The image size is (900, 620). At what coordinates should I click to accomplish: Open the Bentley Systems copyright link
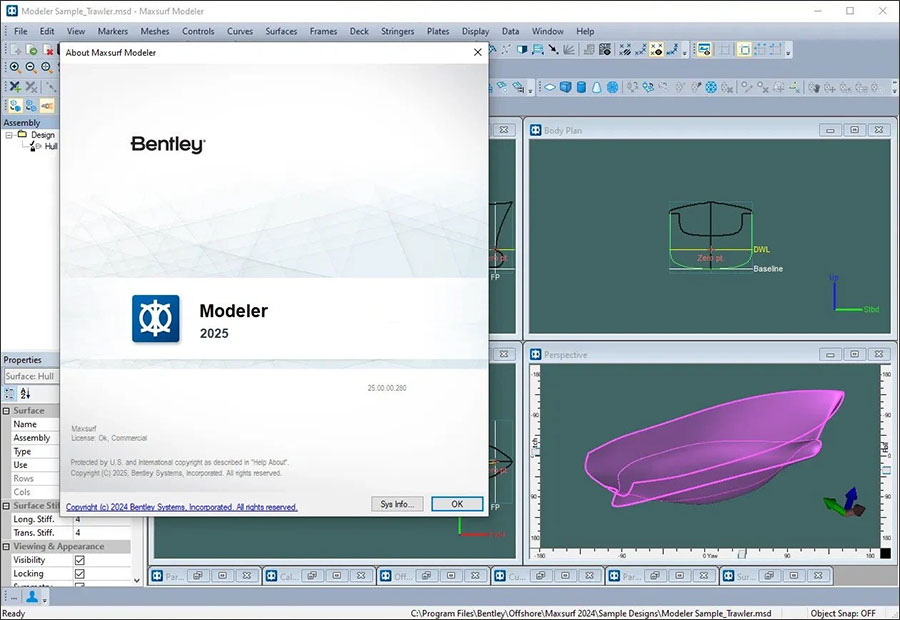[181, 507]
